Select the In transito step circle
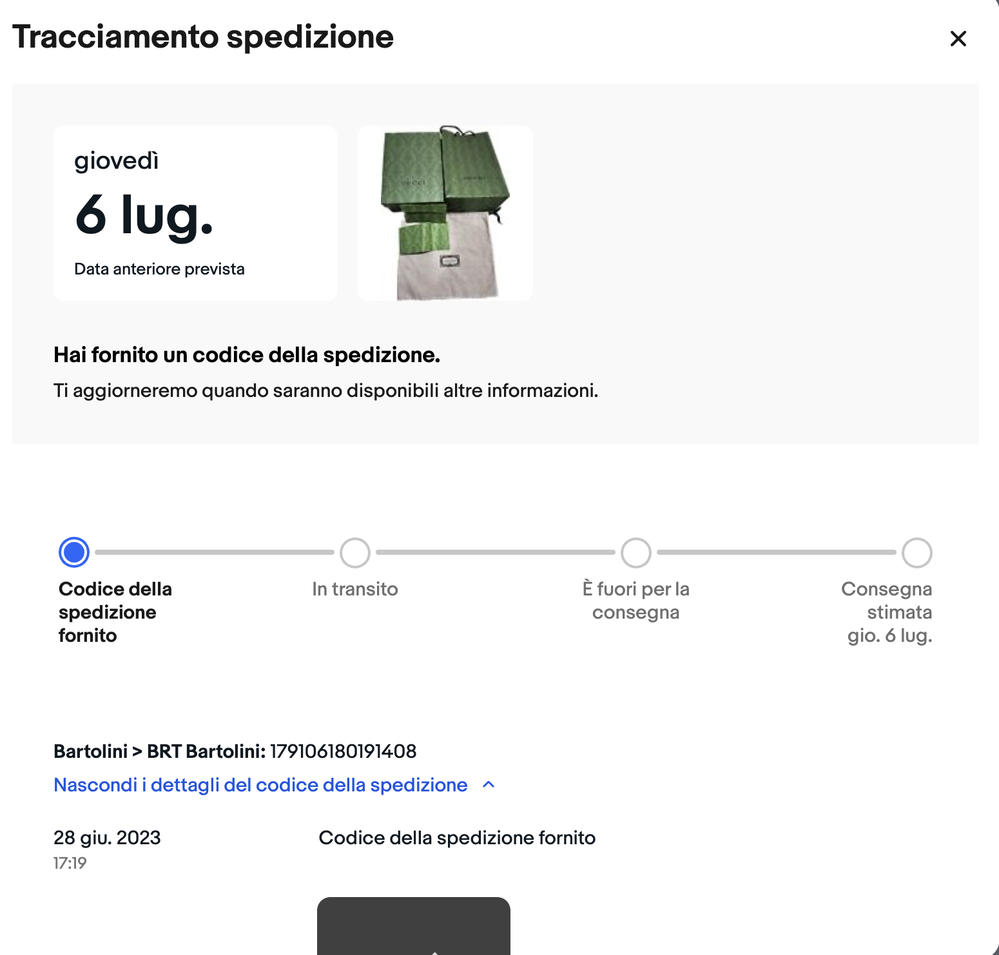This screenshot has height=955, width=999. pos(355,552)
